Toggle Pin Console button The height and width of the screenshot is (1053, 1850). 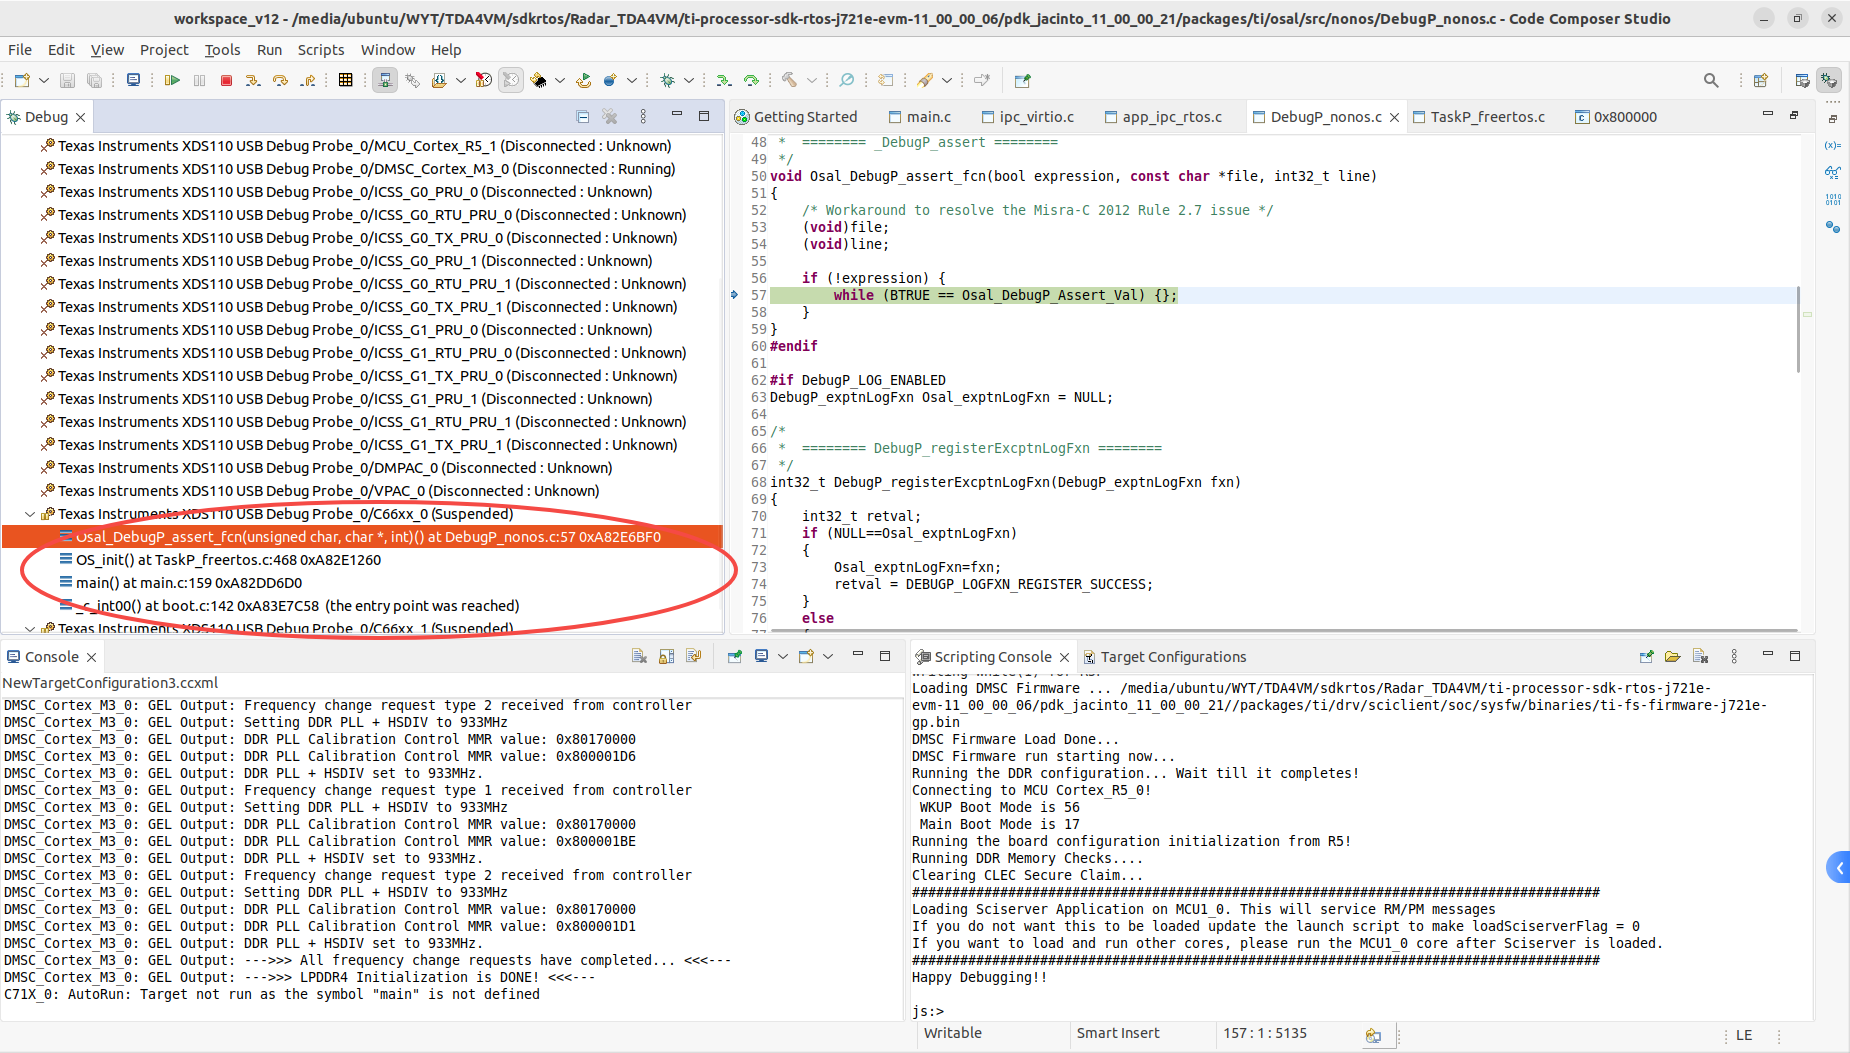(735, 656)
